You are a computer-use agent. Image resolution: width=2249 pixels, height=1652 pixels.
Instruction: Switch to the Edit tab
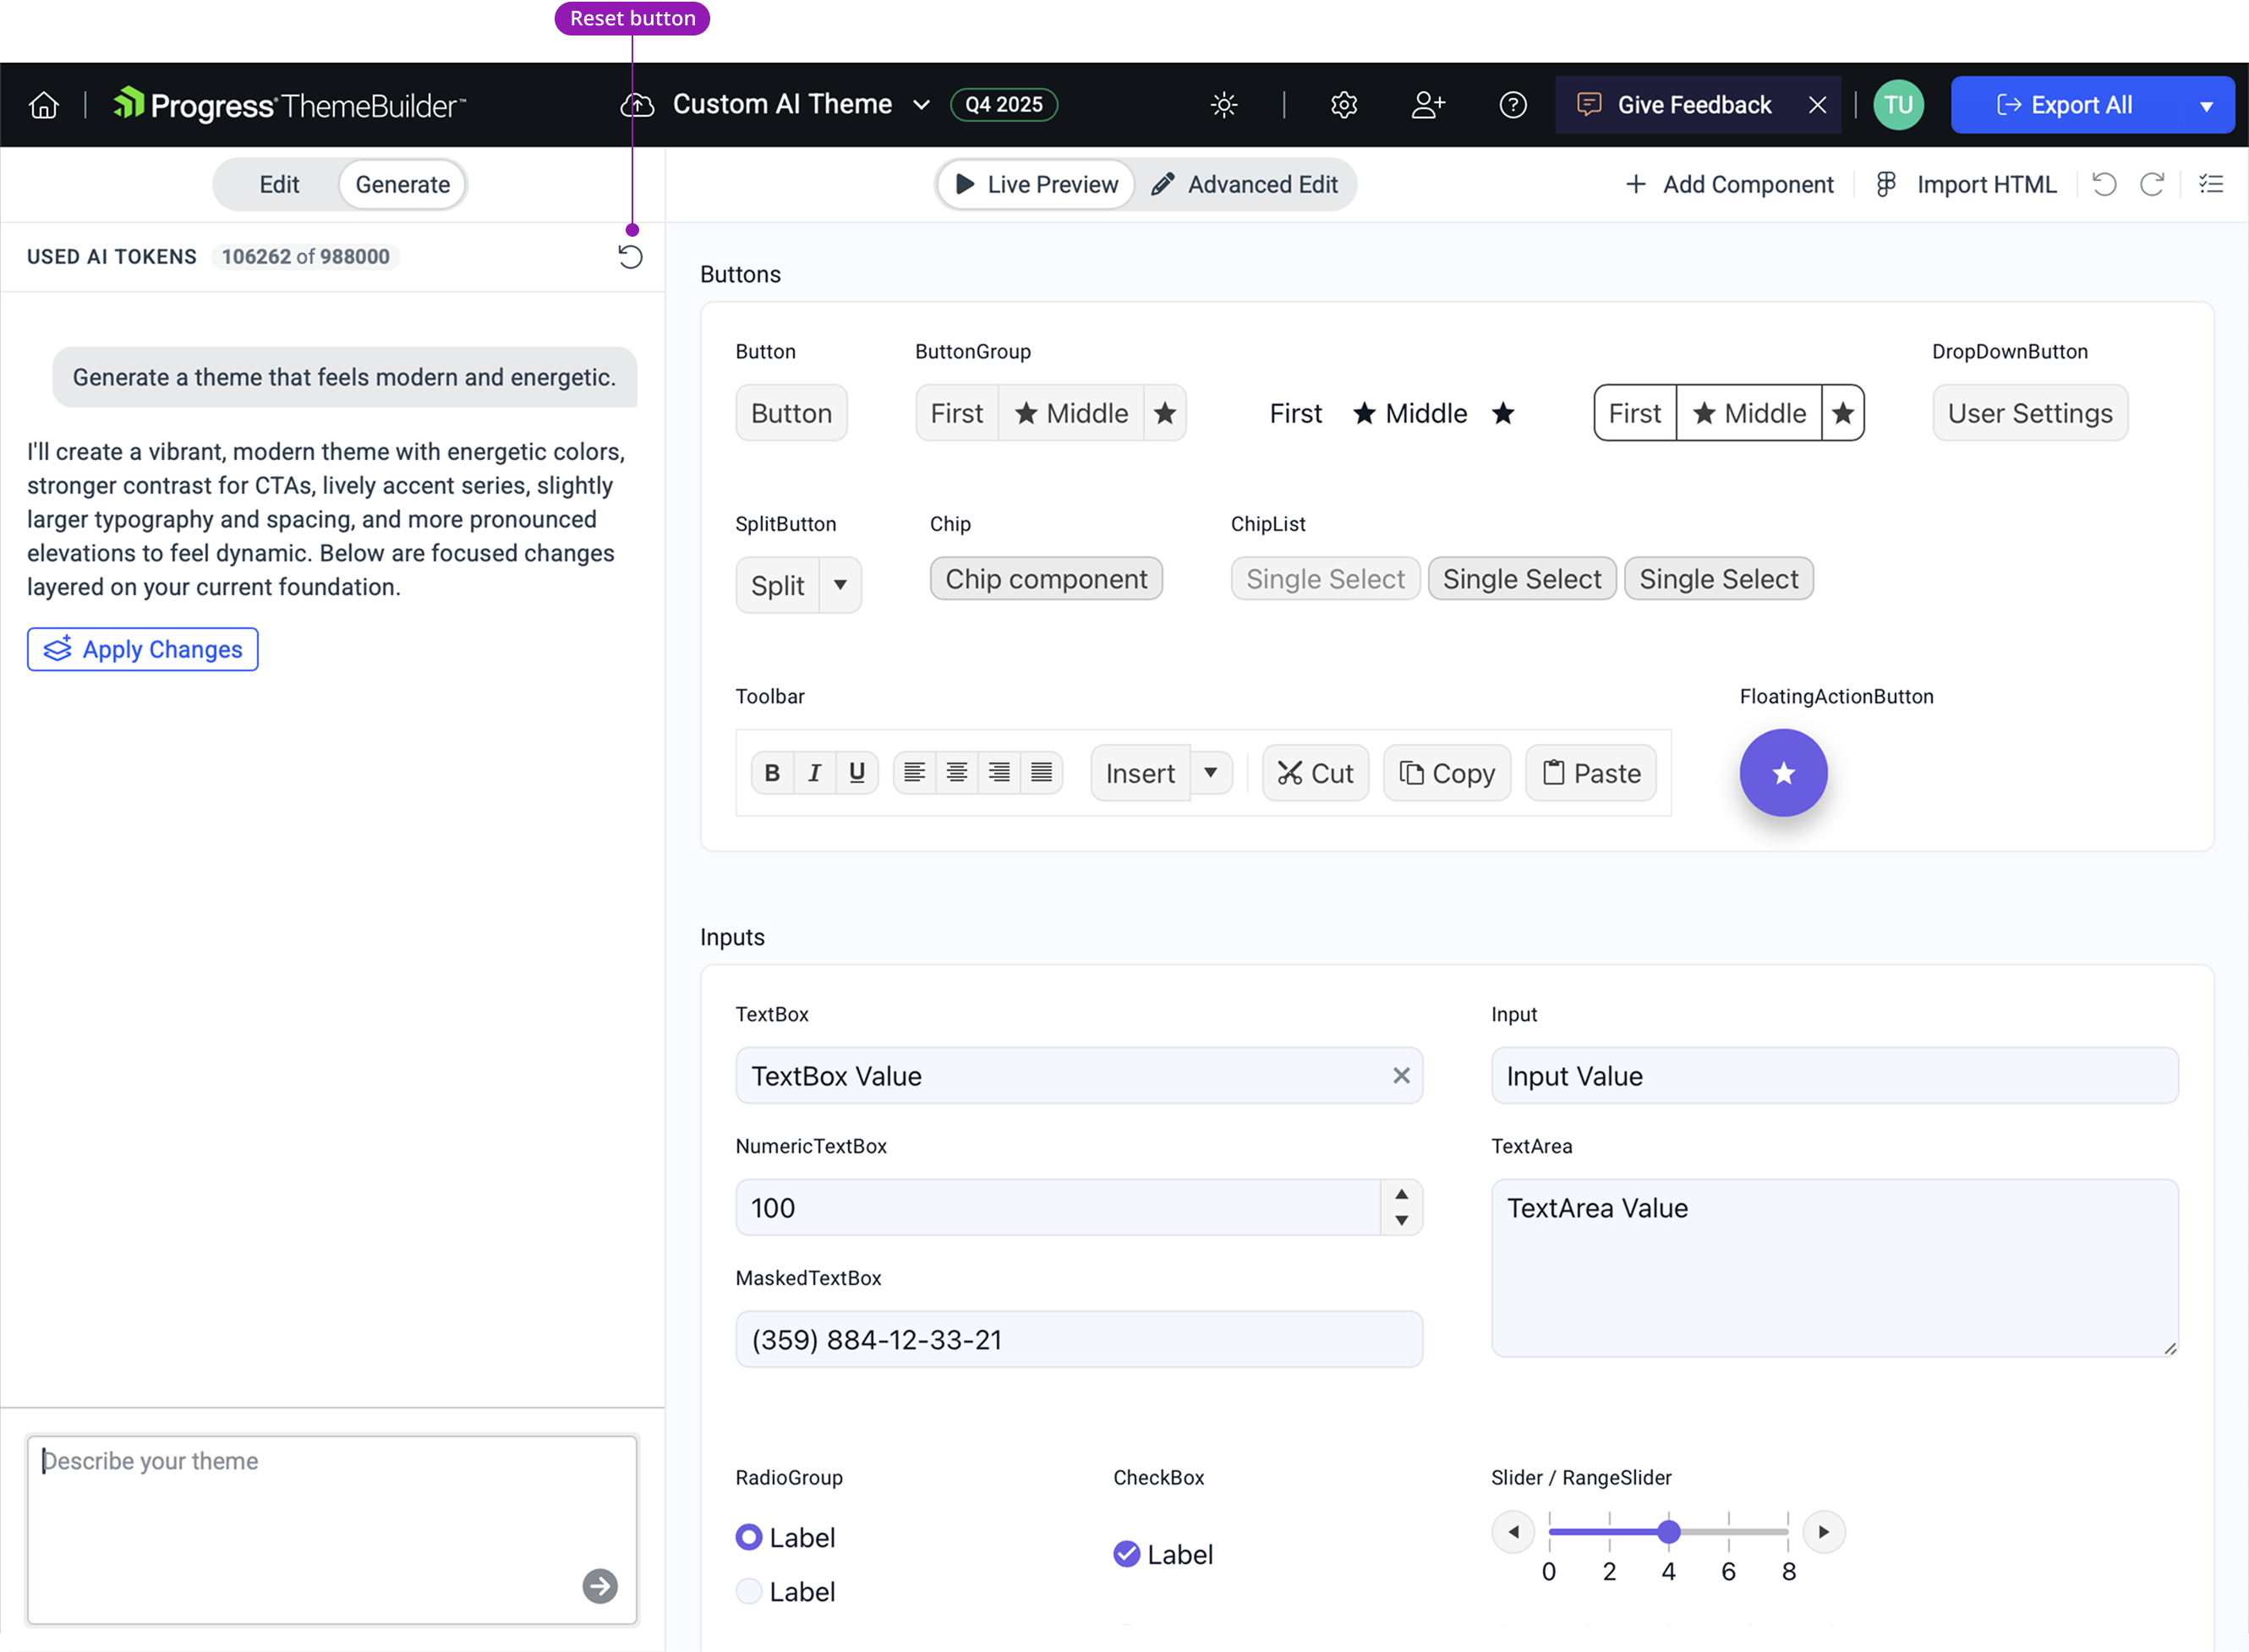[279, 185]
